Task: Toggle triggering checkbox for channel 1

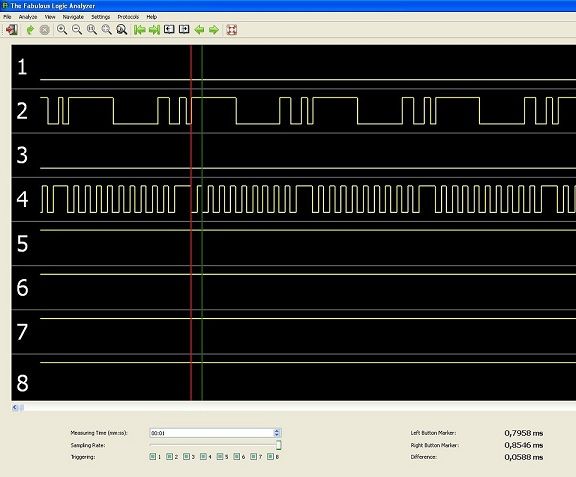Action: pos(153,456)
